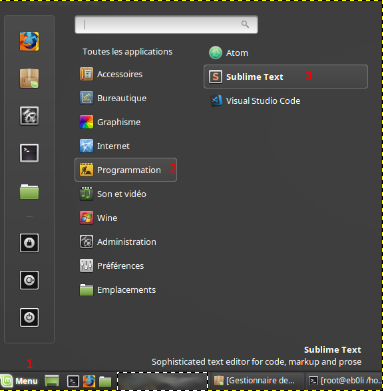Viewport: 383px width, 391px height.
Task: Launch Atom from the application list
Action: (237, 53)
